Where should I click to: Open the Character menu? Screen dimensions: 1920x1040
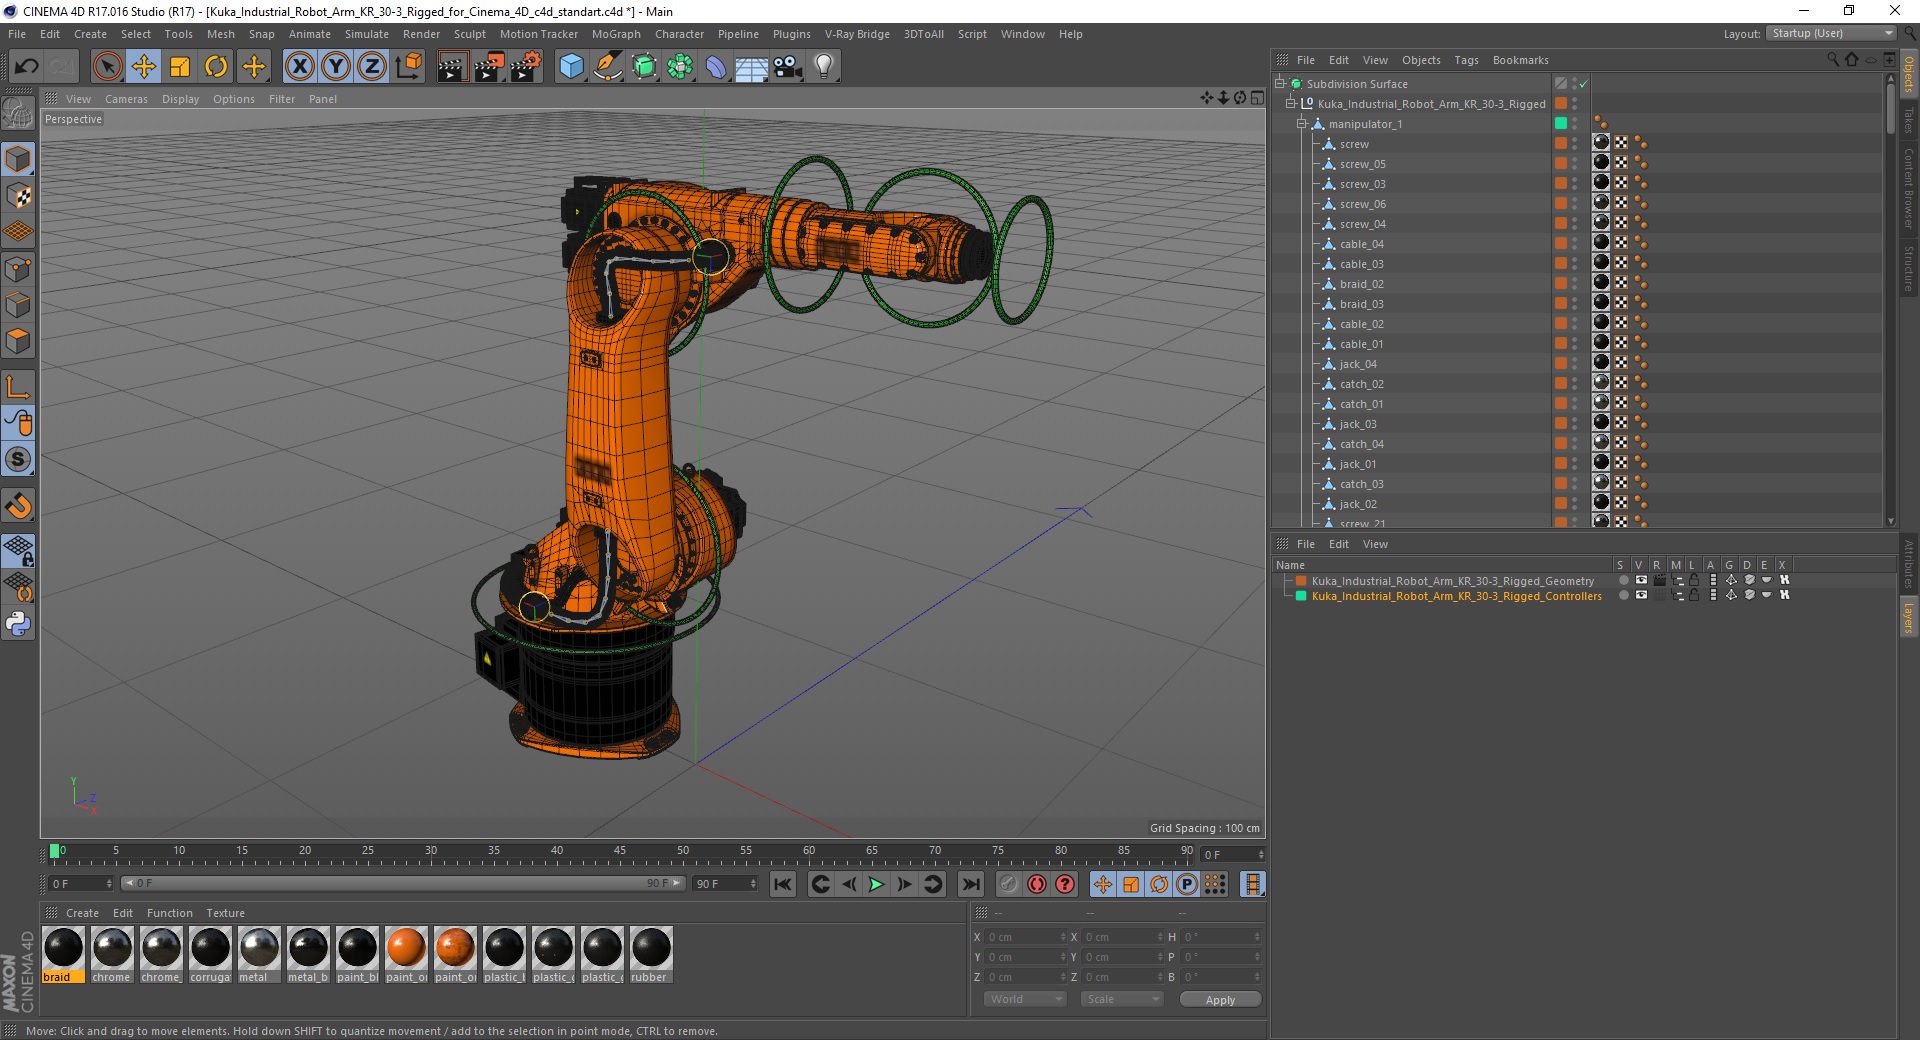679,34
